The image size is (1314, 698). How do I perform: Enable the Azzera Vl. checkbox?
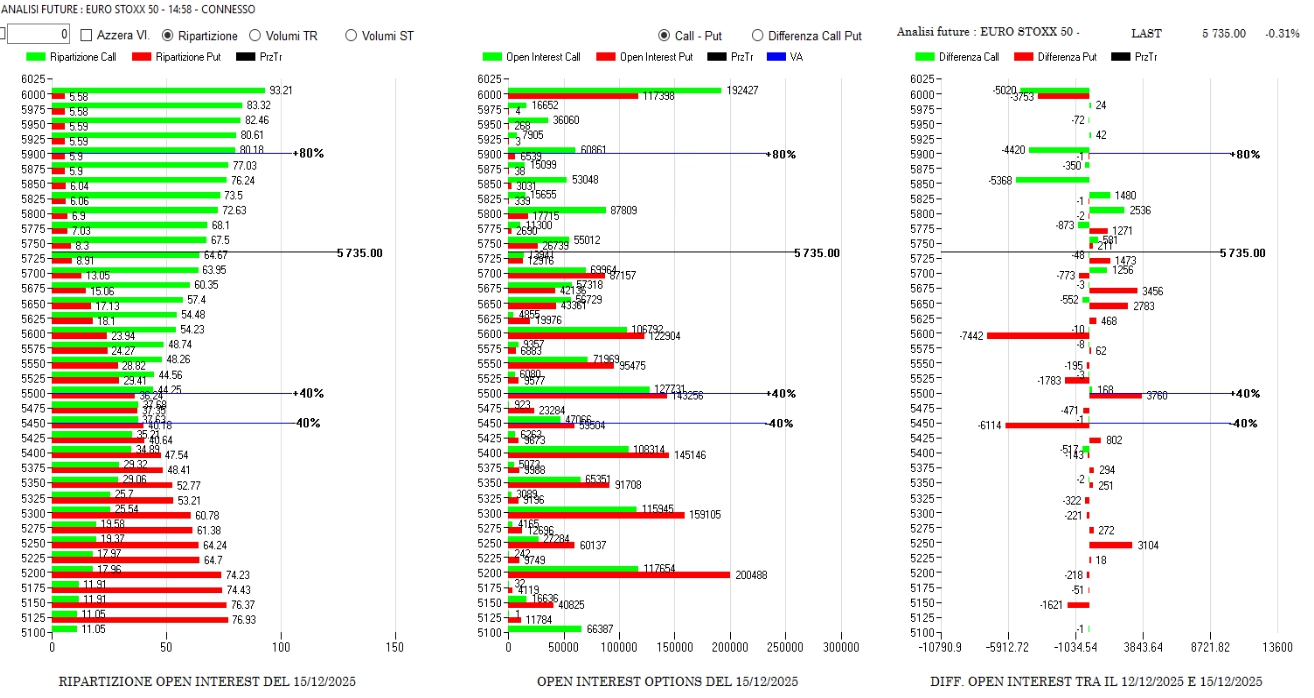(86, 35)
